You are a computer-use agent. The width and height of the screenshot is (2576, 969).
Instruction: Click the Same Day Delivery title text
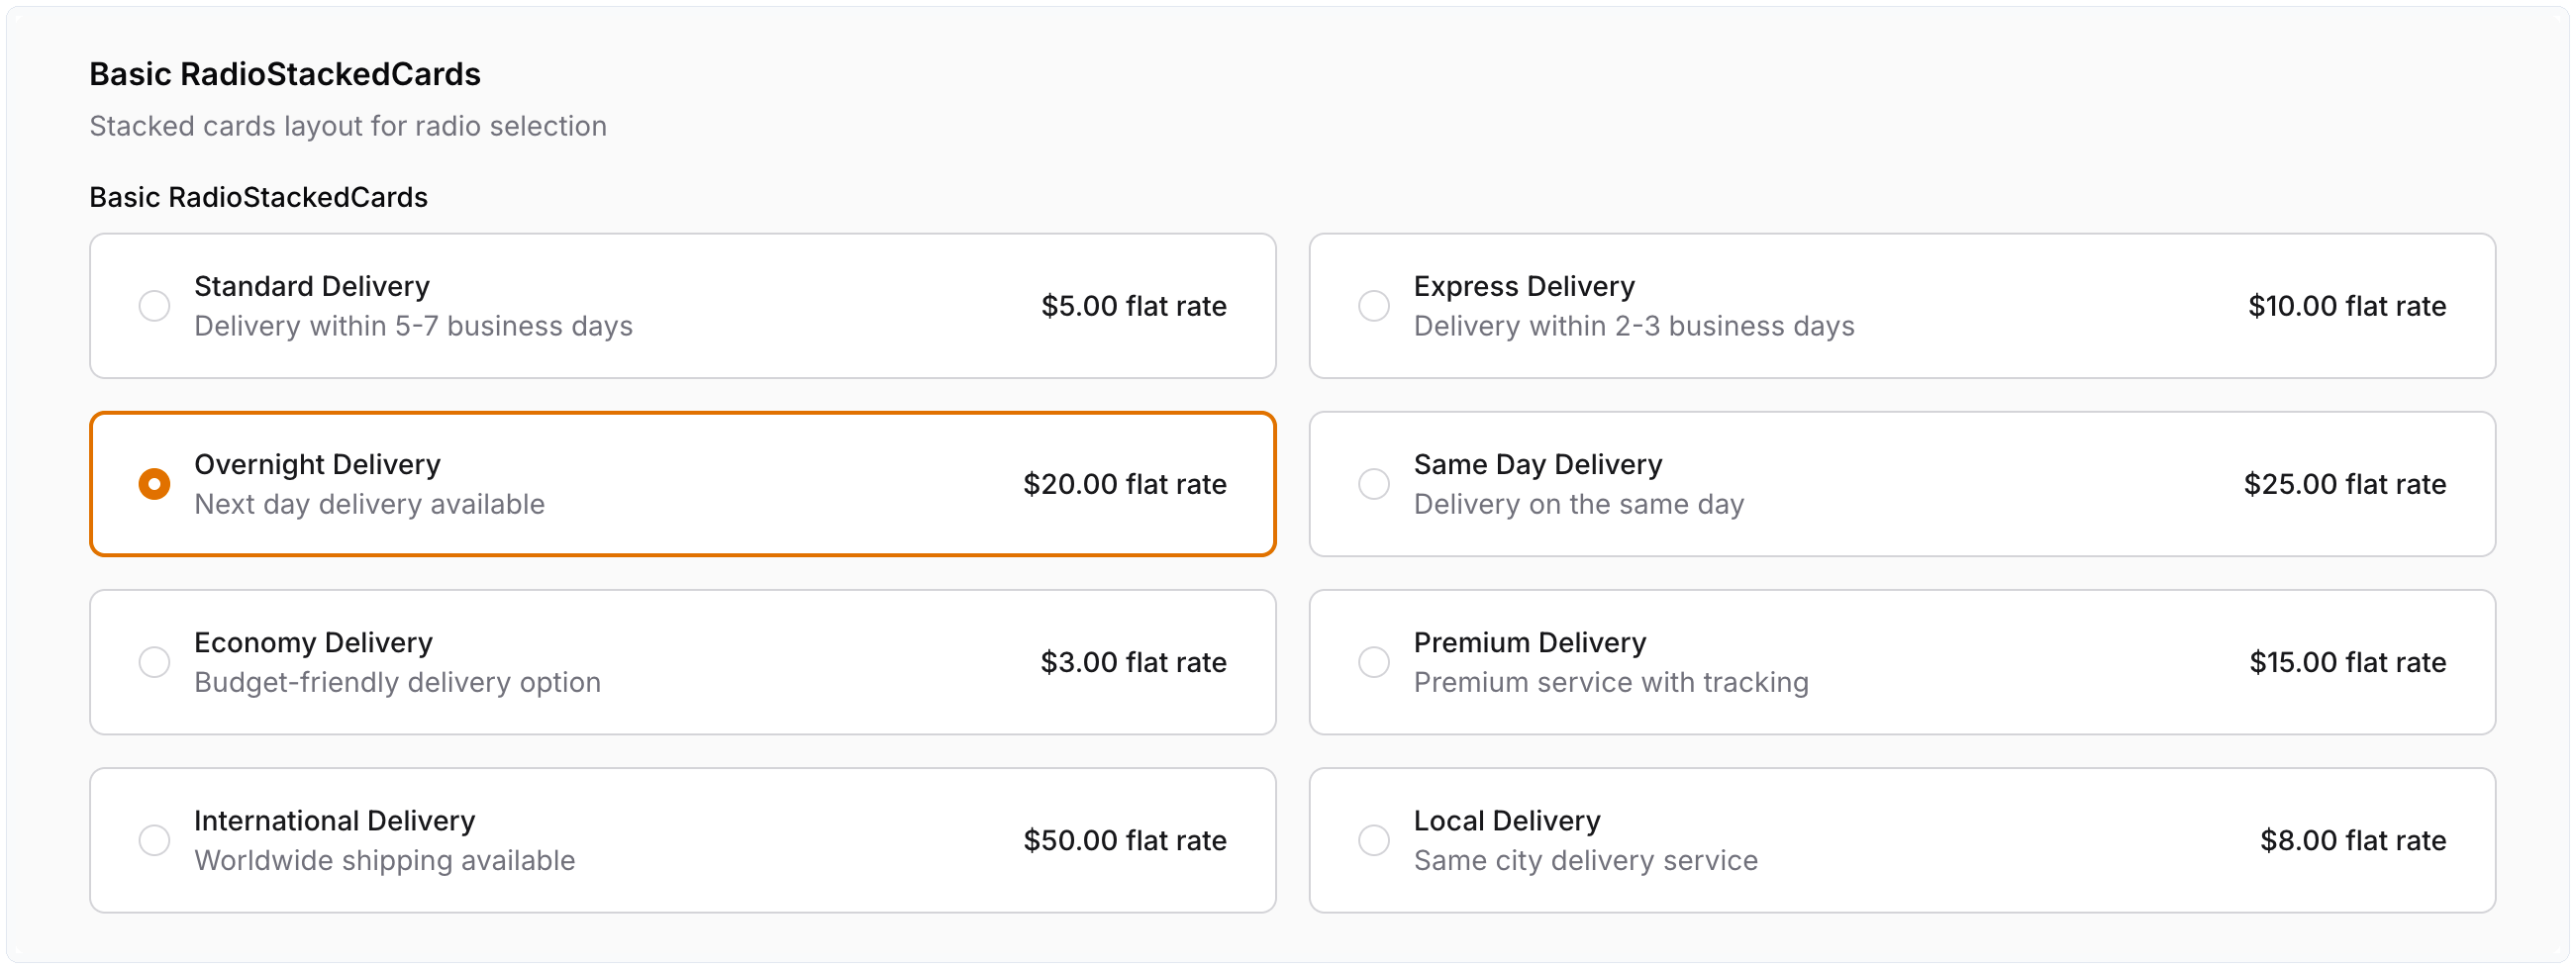1537,465
